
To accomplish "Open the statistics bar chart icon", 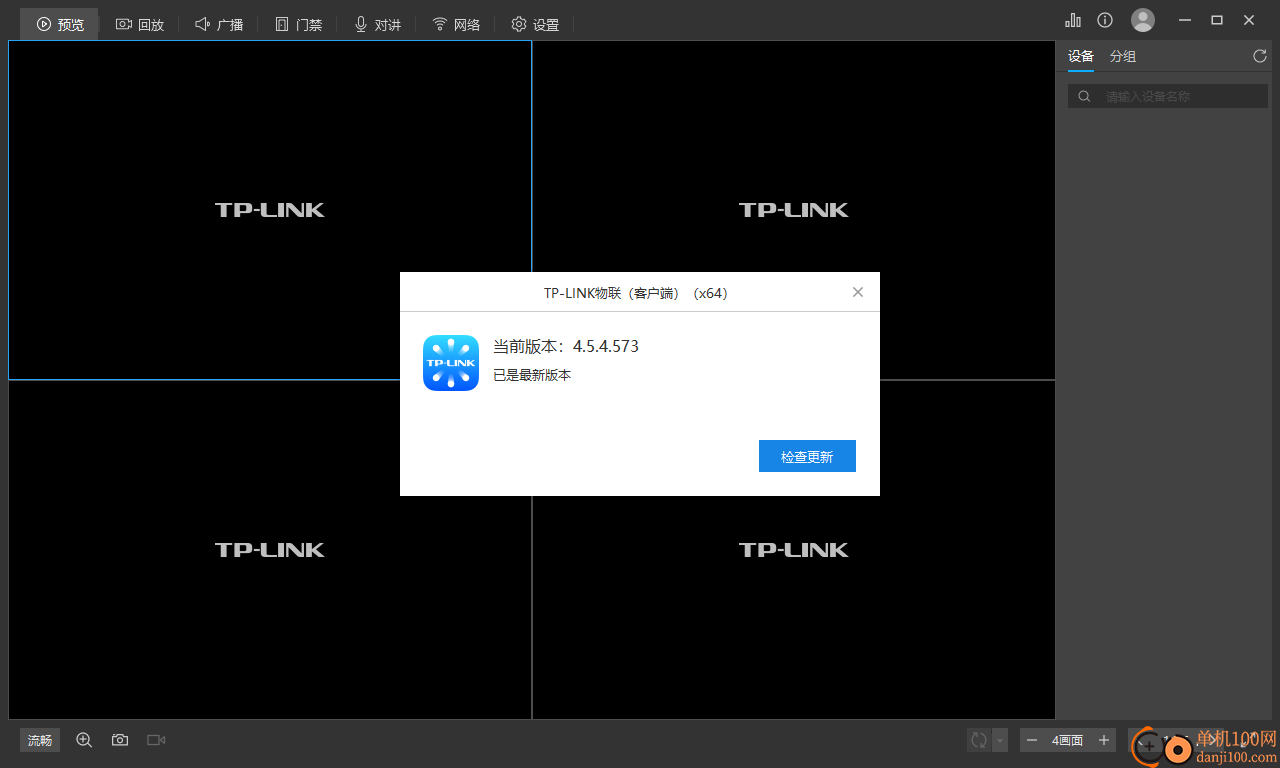I will click(x=1073, y=20).
